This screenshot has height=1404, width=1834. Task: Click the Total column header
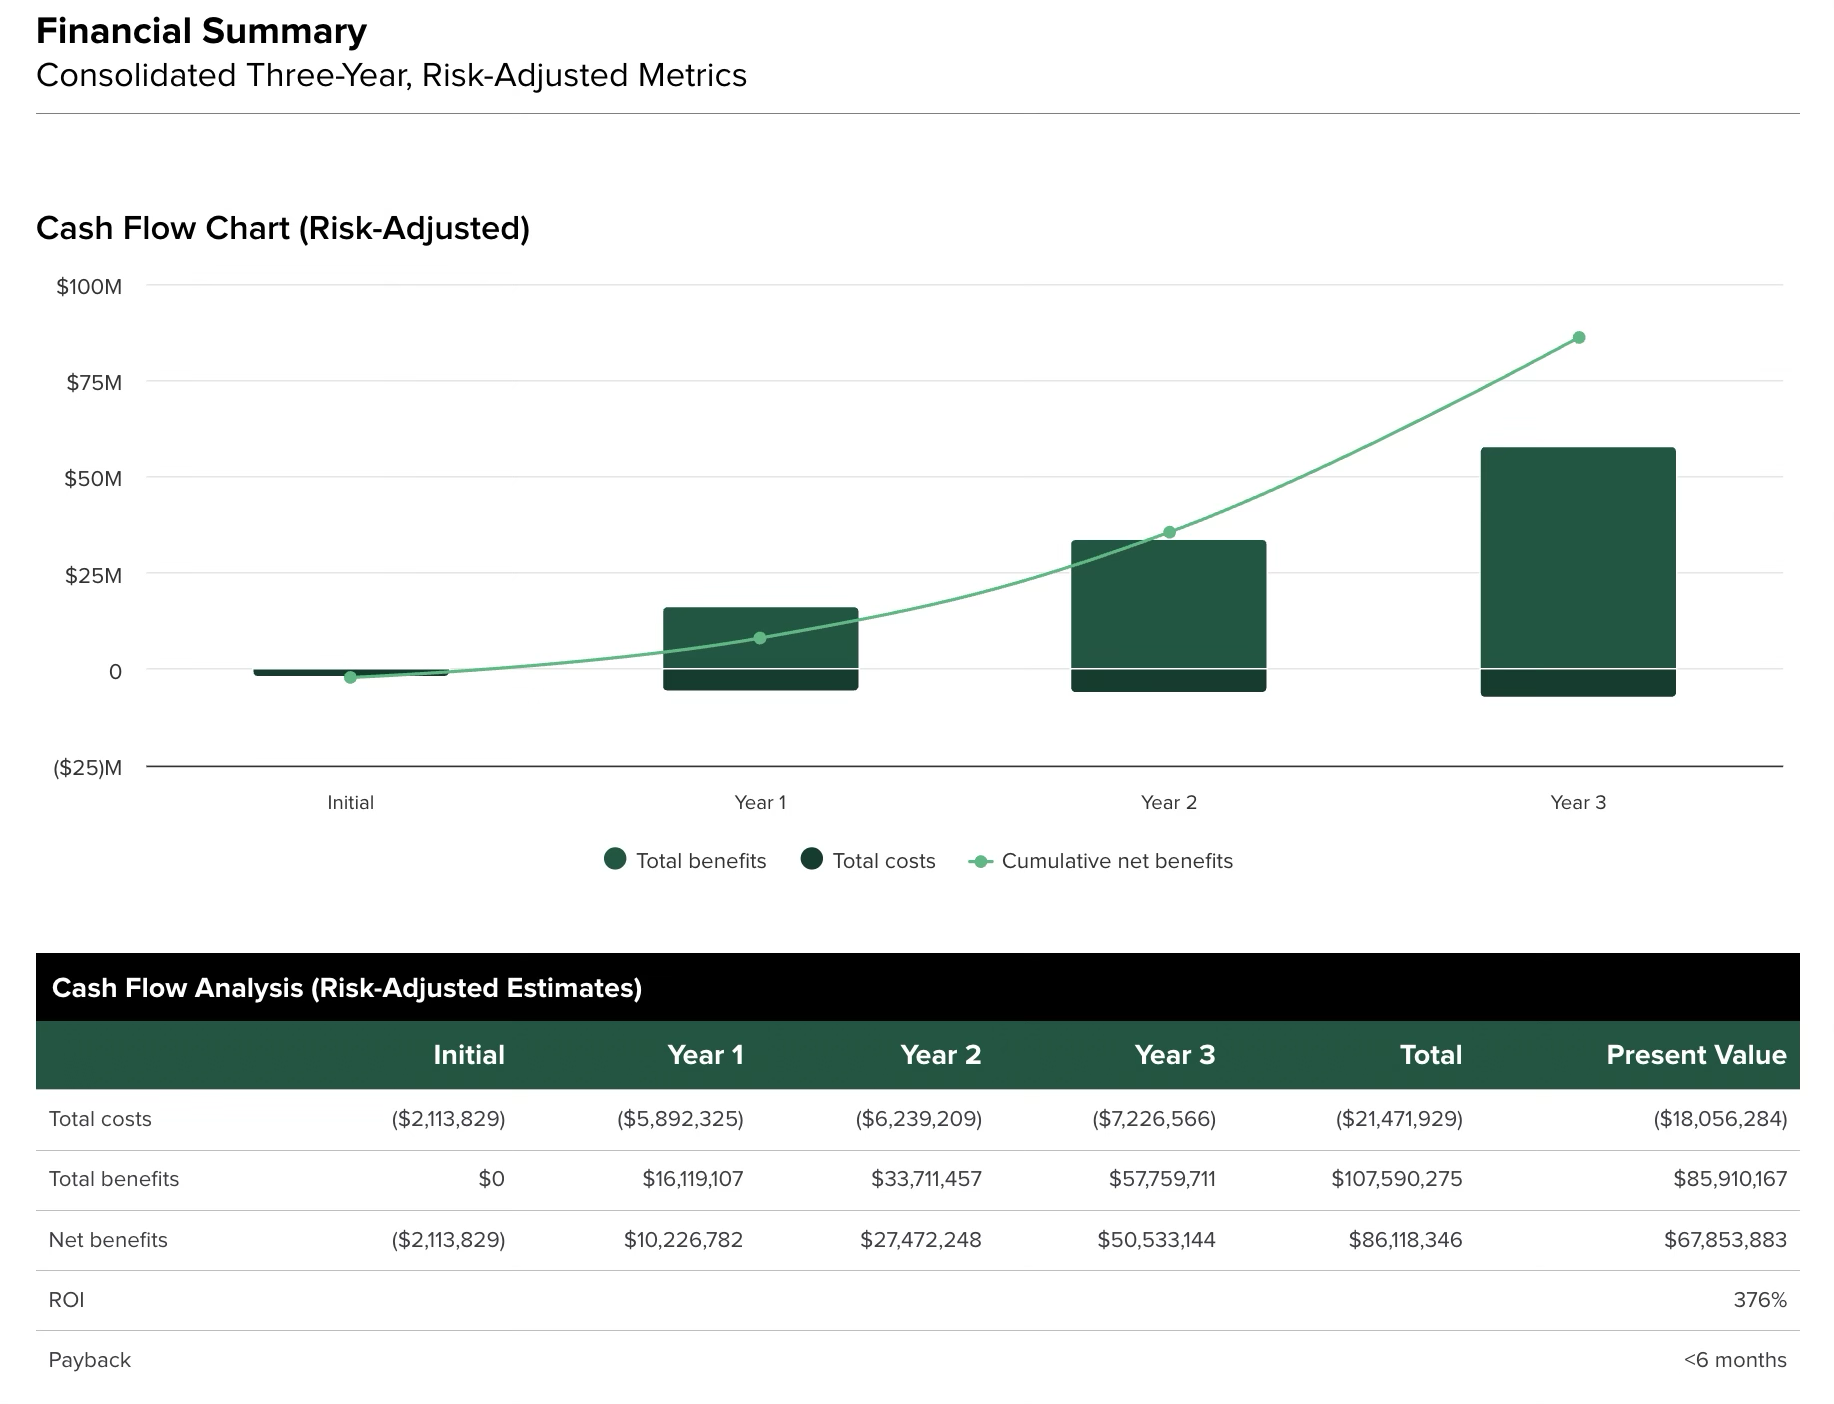[x=1430, y=1055]
